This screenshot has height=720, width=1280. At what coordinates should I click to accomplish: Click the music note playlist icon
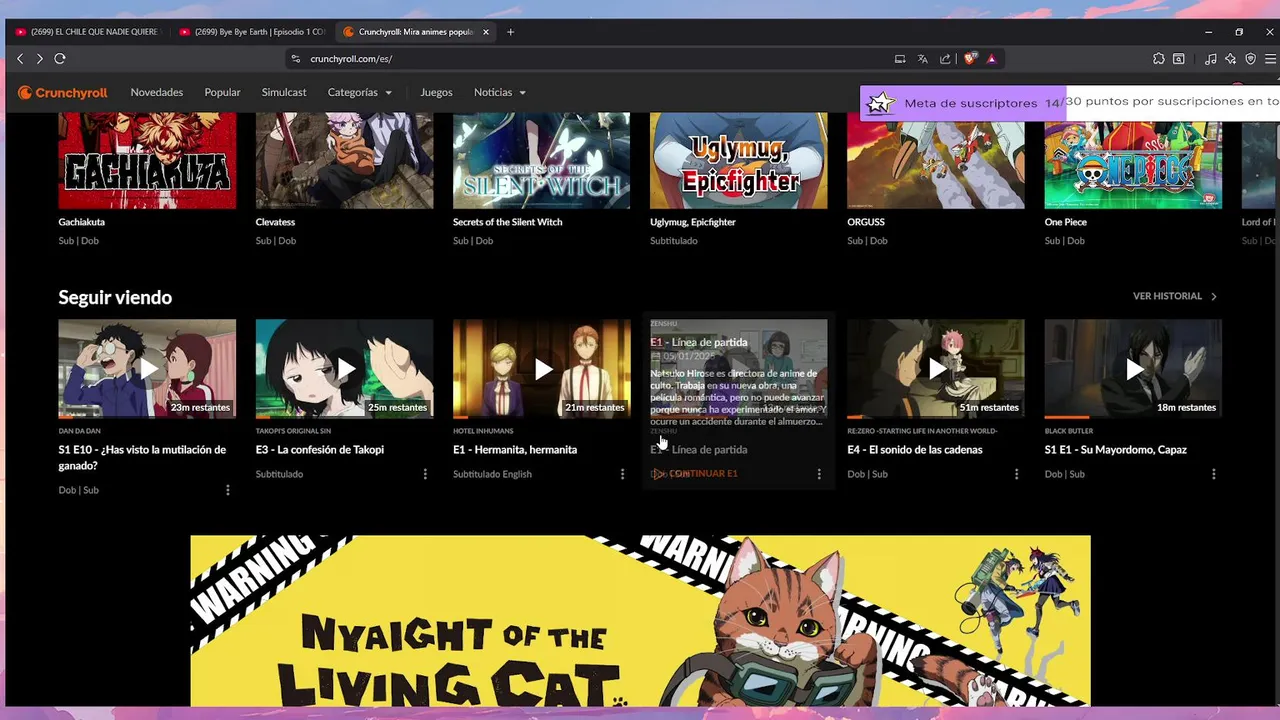click(1210, 59)
